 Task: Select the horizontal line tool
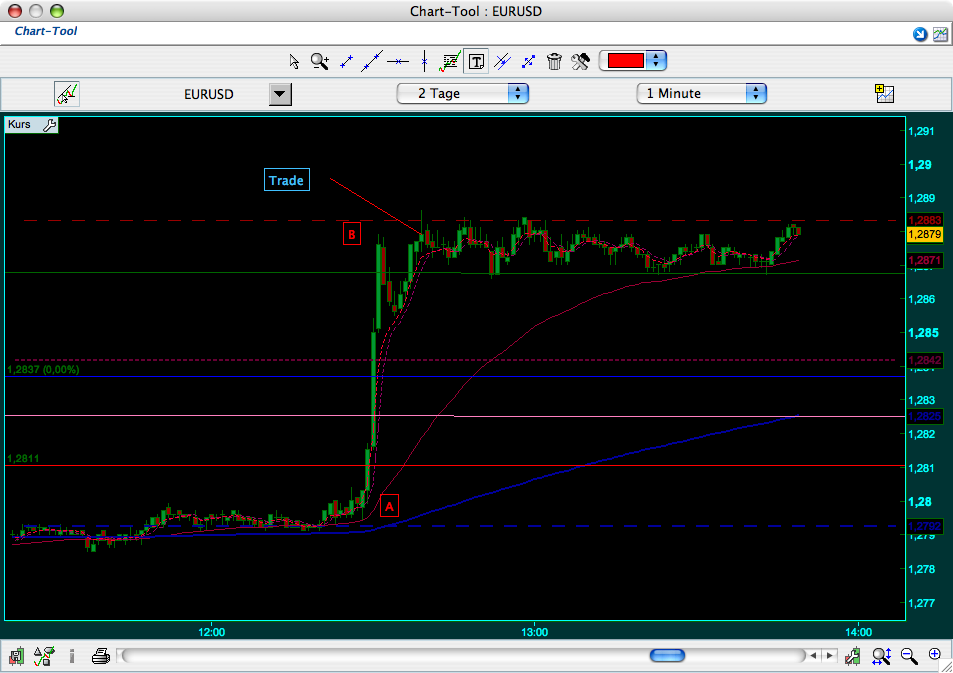[398, 61]
